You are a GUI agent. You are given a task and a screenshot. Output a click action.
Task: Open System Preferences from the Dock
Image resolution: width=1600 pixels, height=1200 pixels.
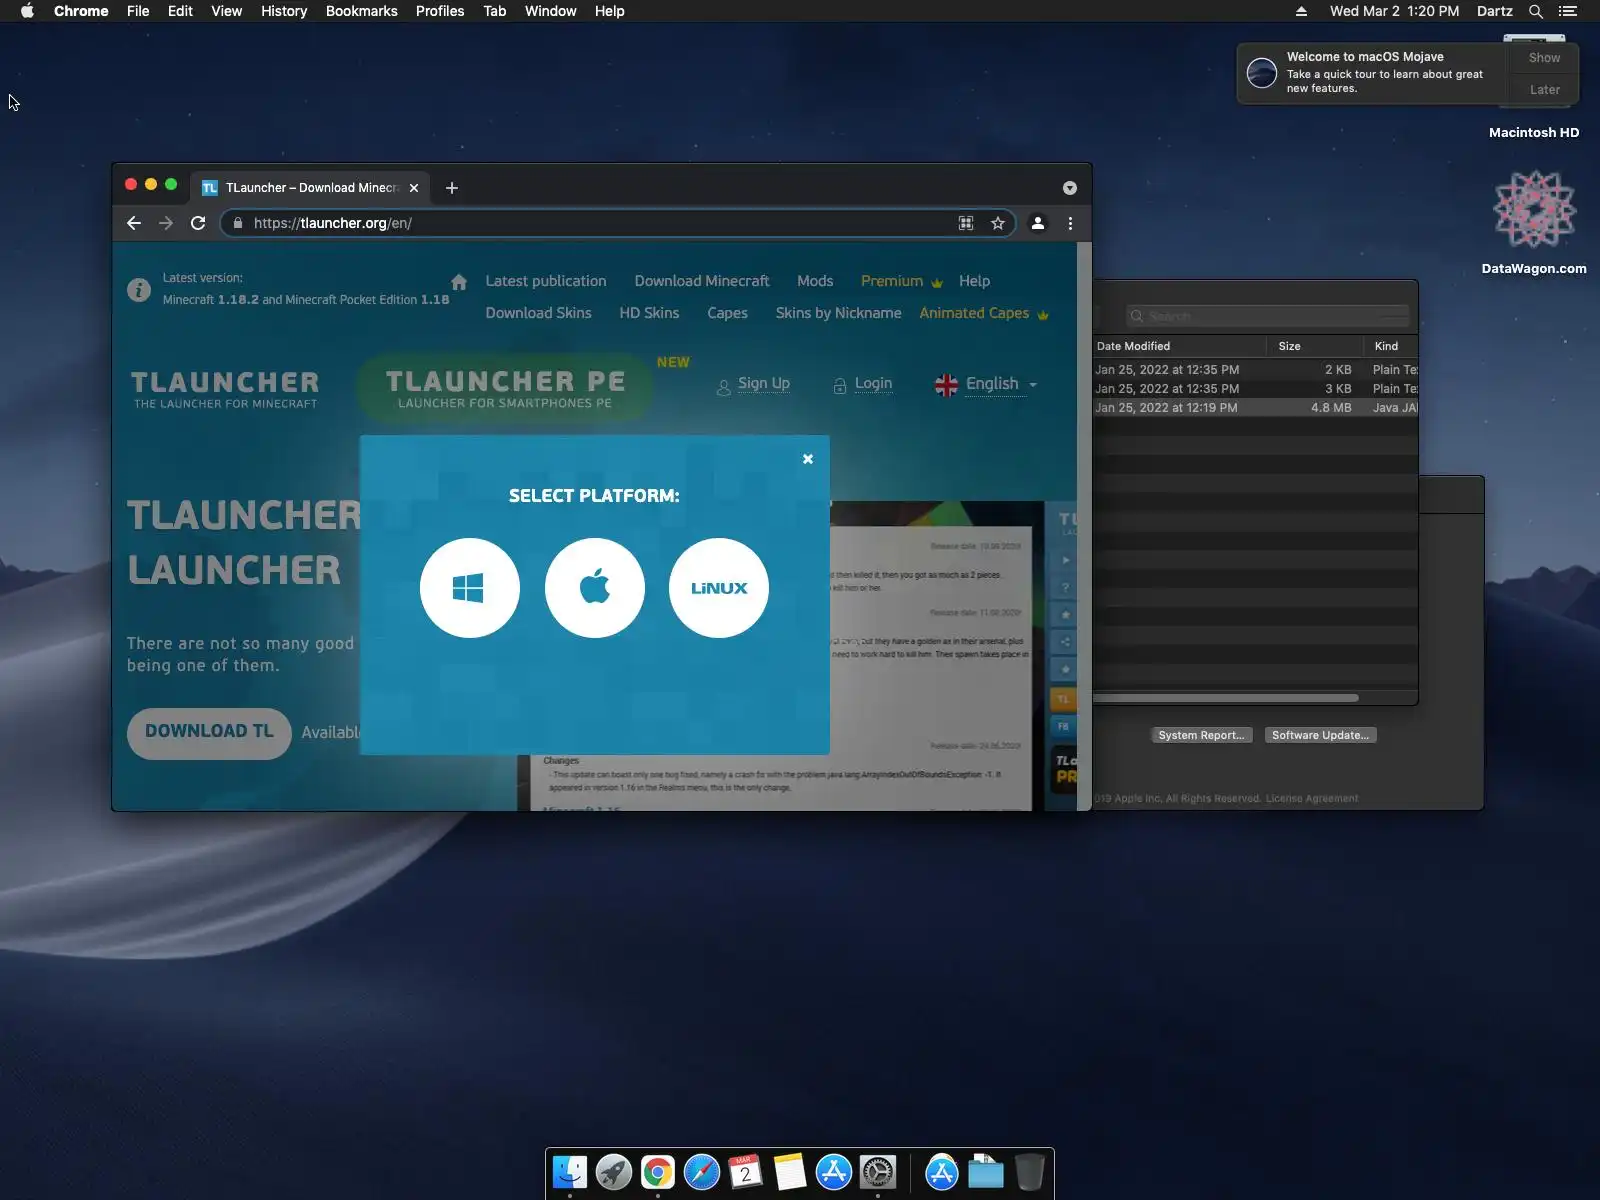(878, 1172)
